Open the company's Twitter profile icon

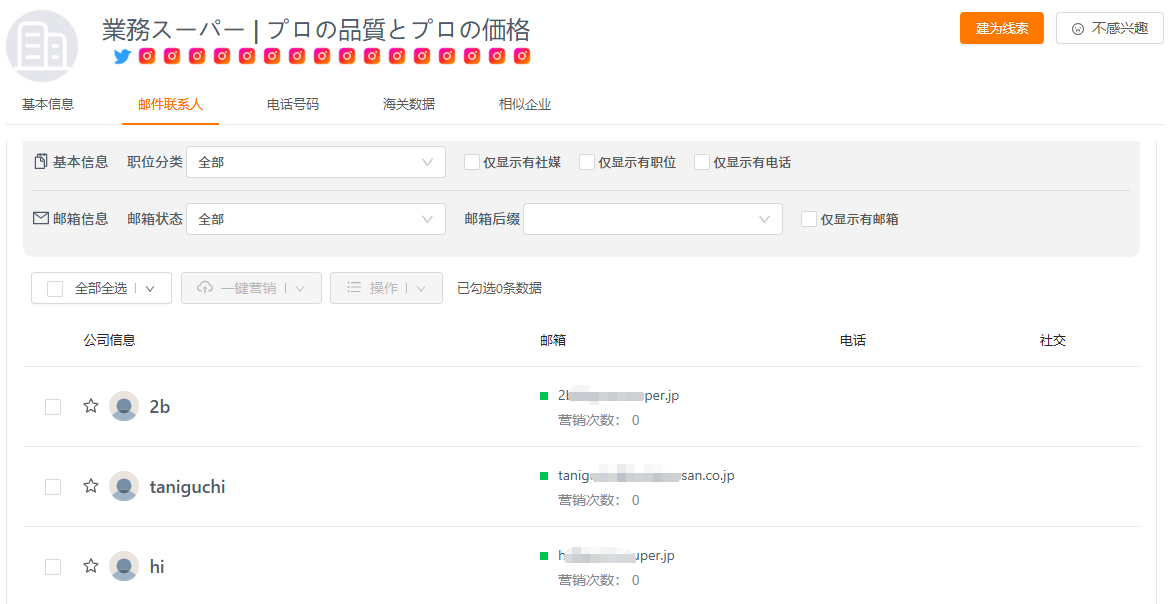click(x=122, y=56)
